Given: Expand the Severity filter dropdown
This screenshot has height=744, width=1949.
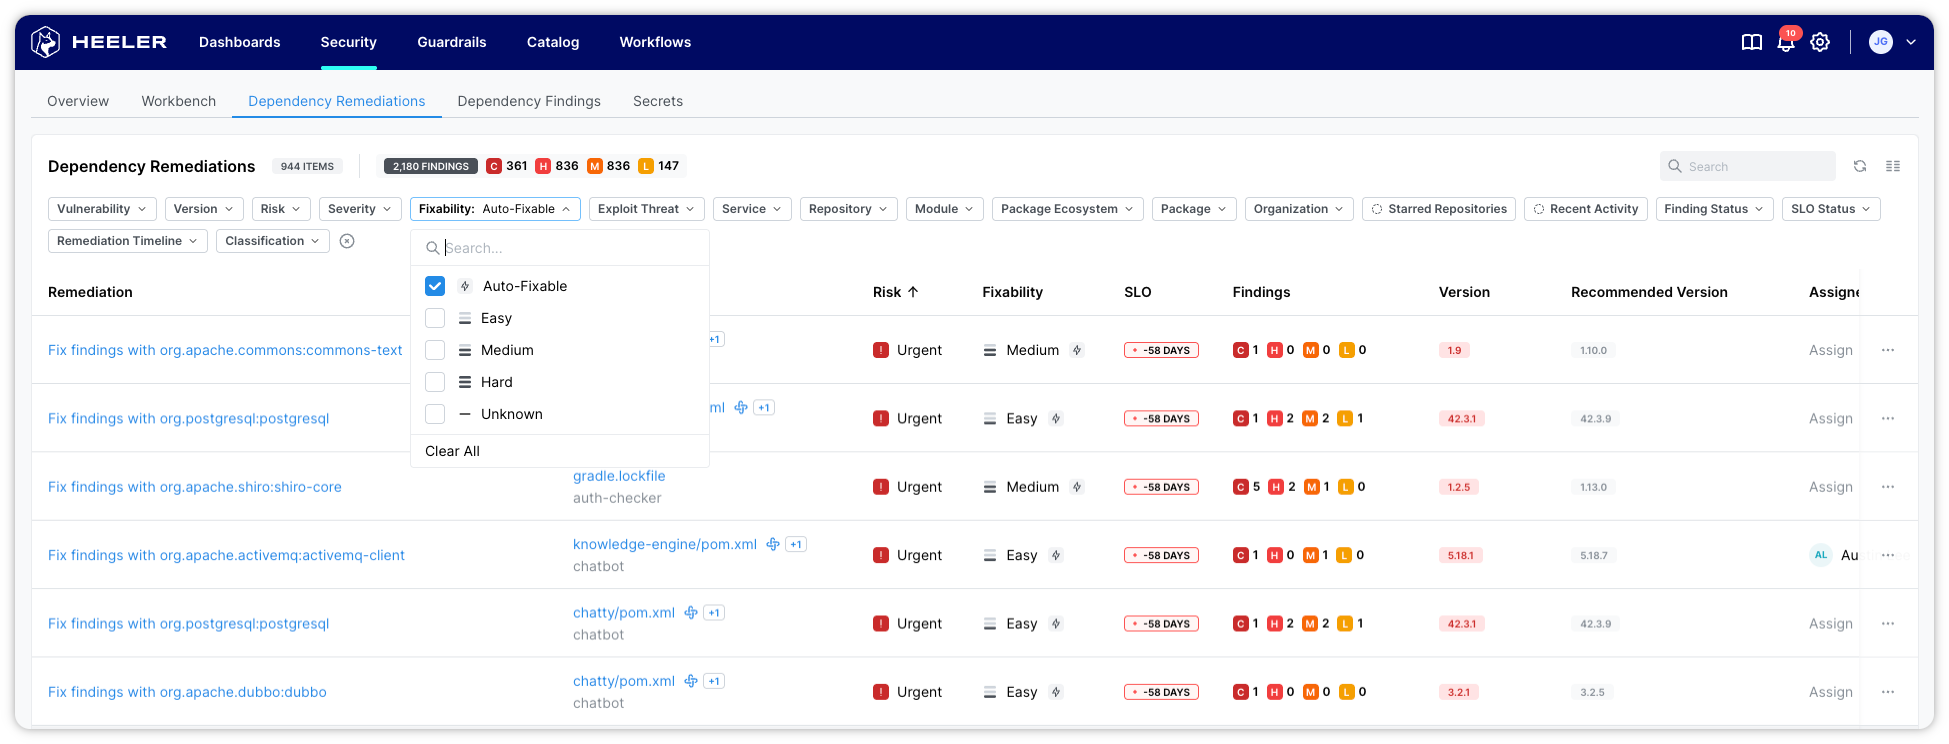Looking at the screenshot, I should coord(360,209).
